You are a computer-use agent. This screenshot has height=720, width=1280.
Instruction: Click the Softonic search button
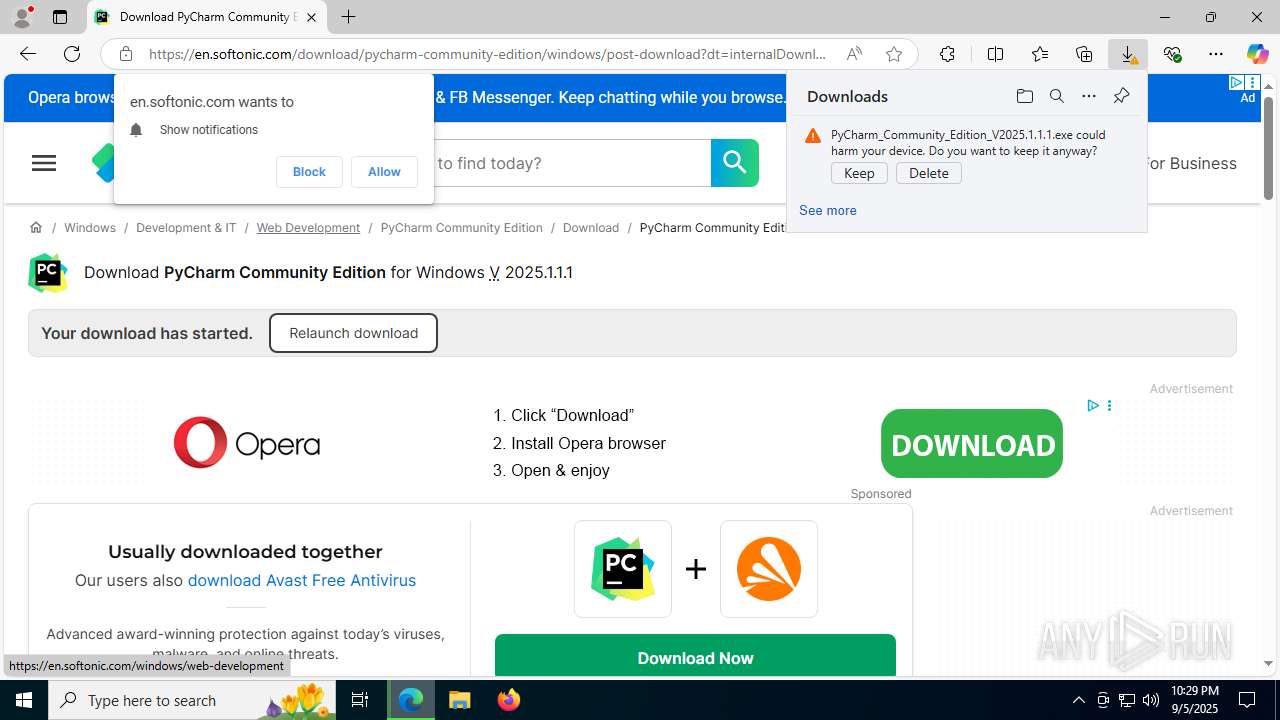point(735,163)
